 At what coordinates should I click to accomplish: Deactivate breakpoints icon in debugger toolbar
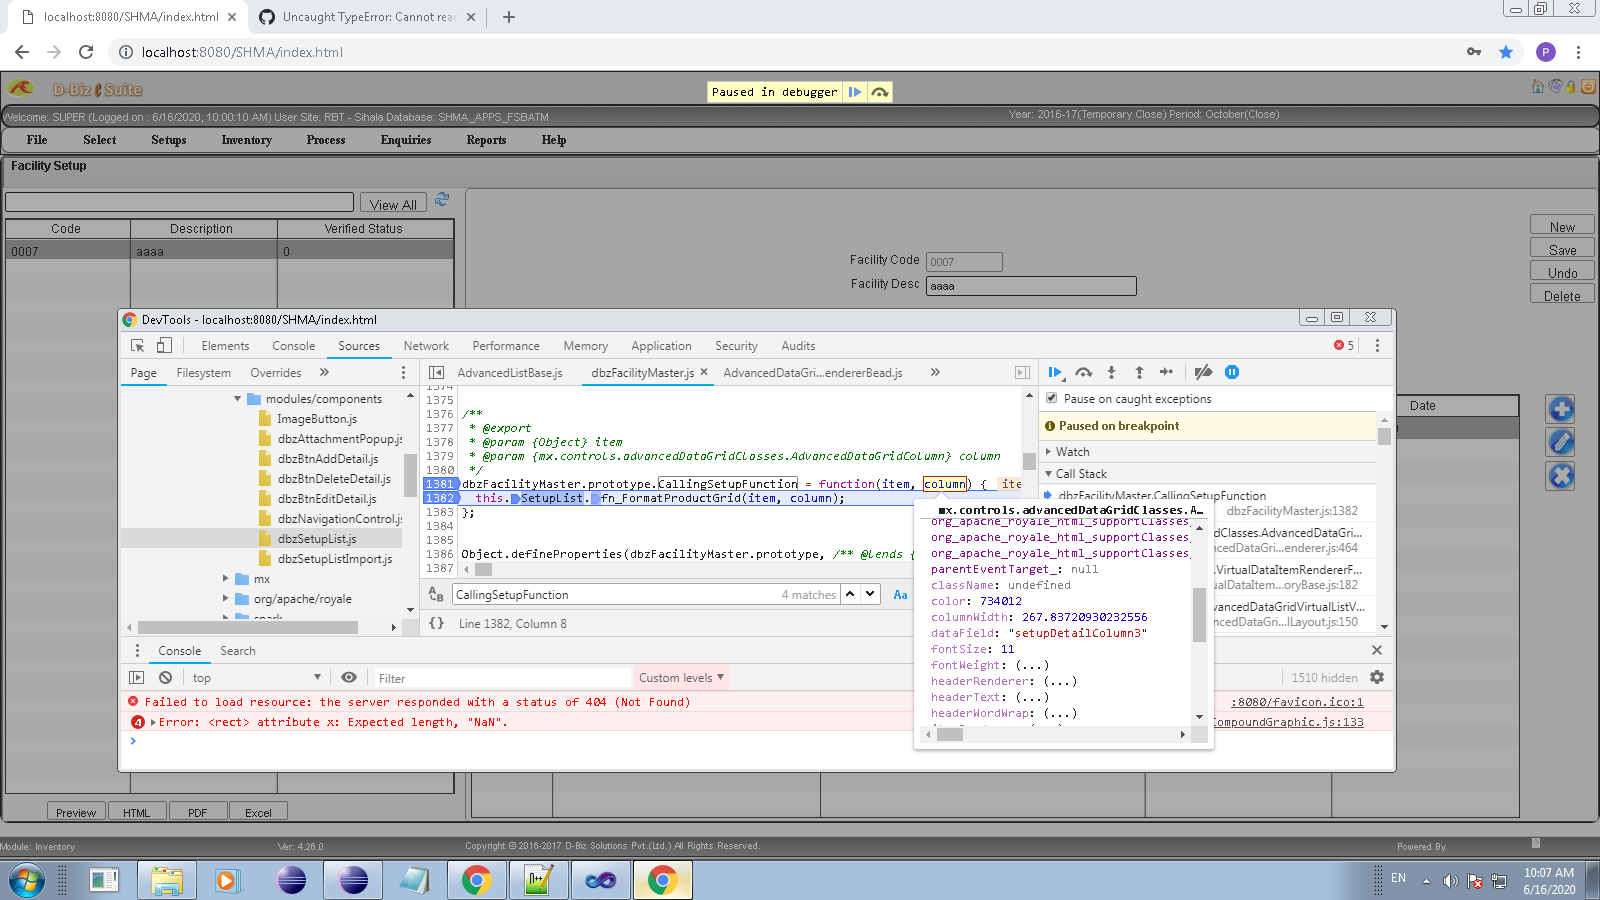pyautogui.click(x=1203, y=372)
